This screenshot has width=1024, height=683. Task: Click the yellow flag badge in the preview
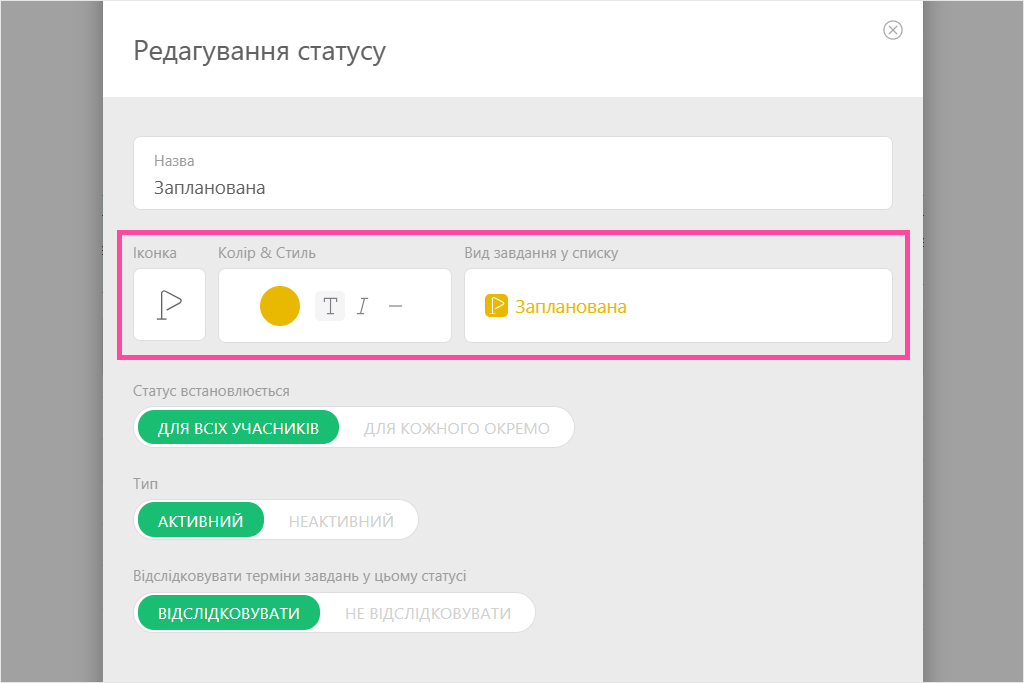[x=496, y=306]
